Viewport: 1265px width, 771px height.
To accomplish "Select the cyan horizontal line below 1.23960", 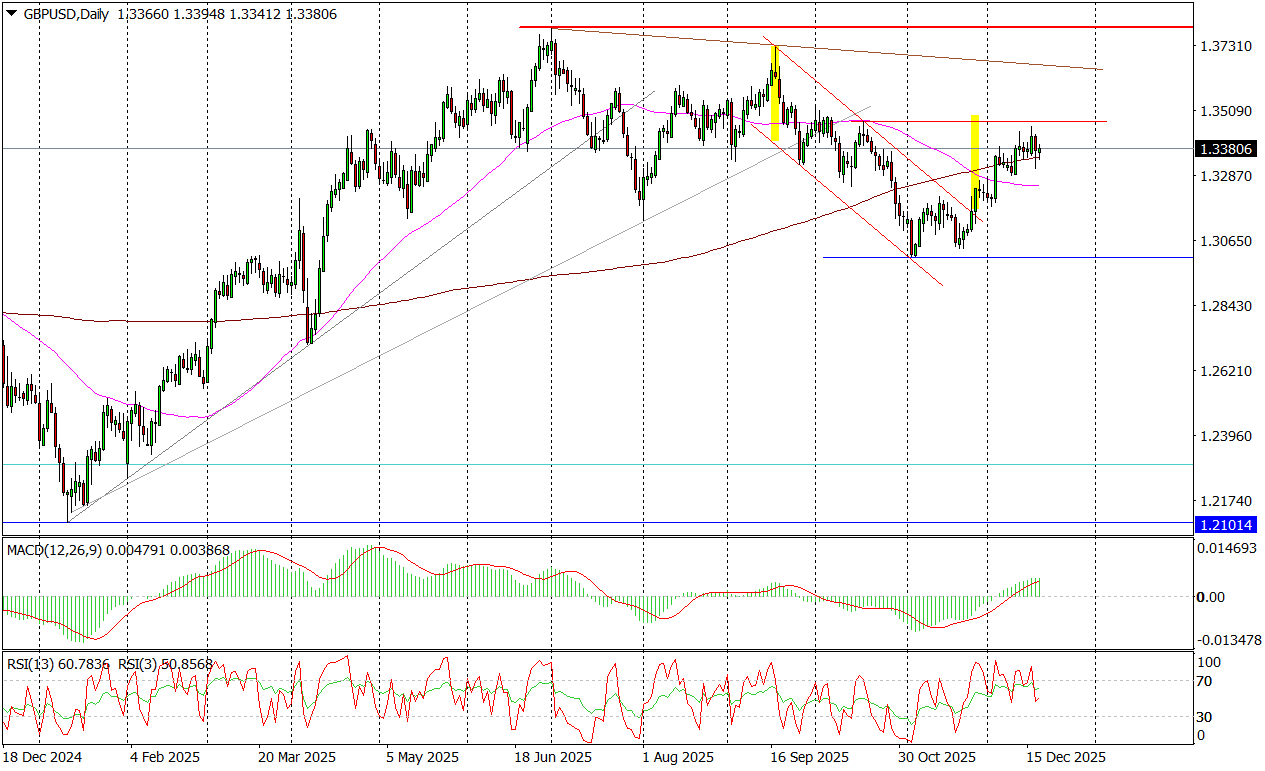I will point(600,464).
